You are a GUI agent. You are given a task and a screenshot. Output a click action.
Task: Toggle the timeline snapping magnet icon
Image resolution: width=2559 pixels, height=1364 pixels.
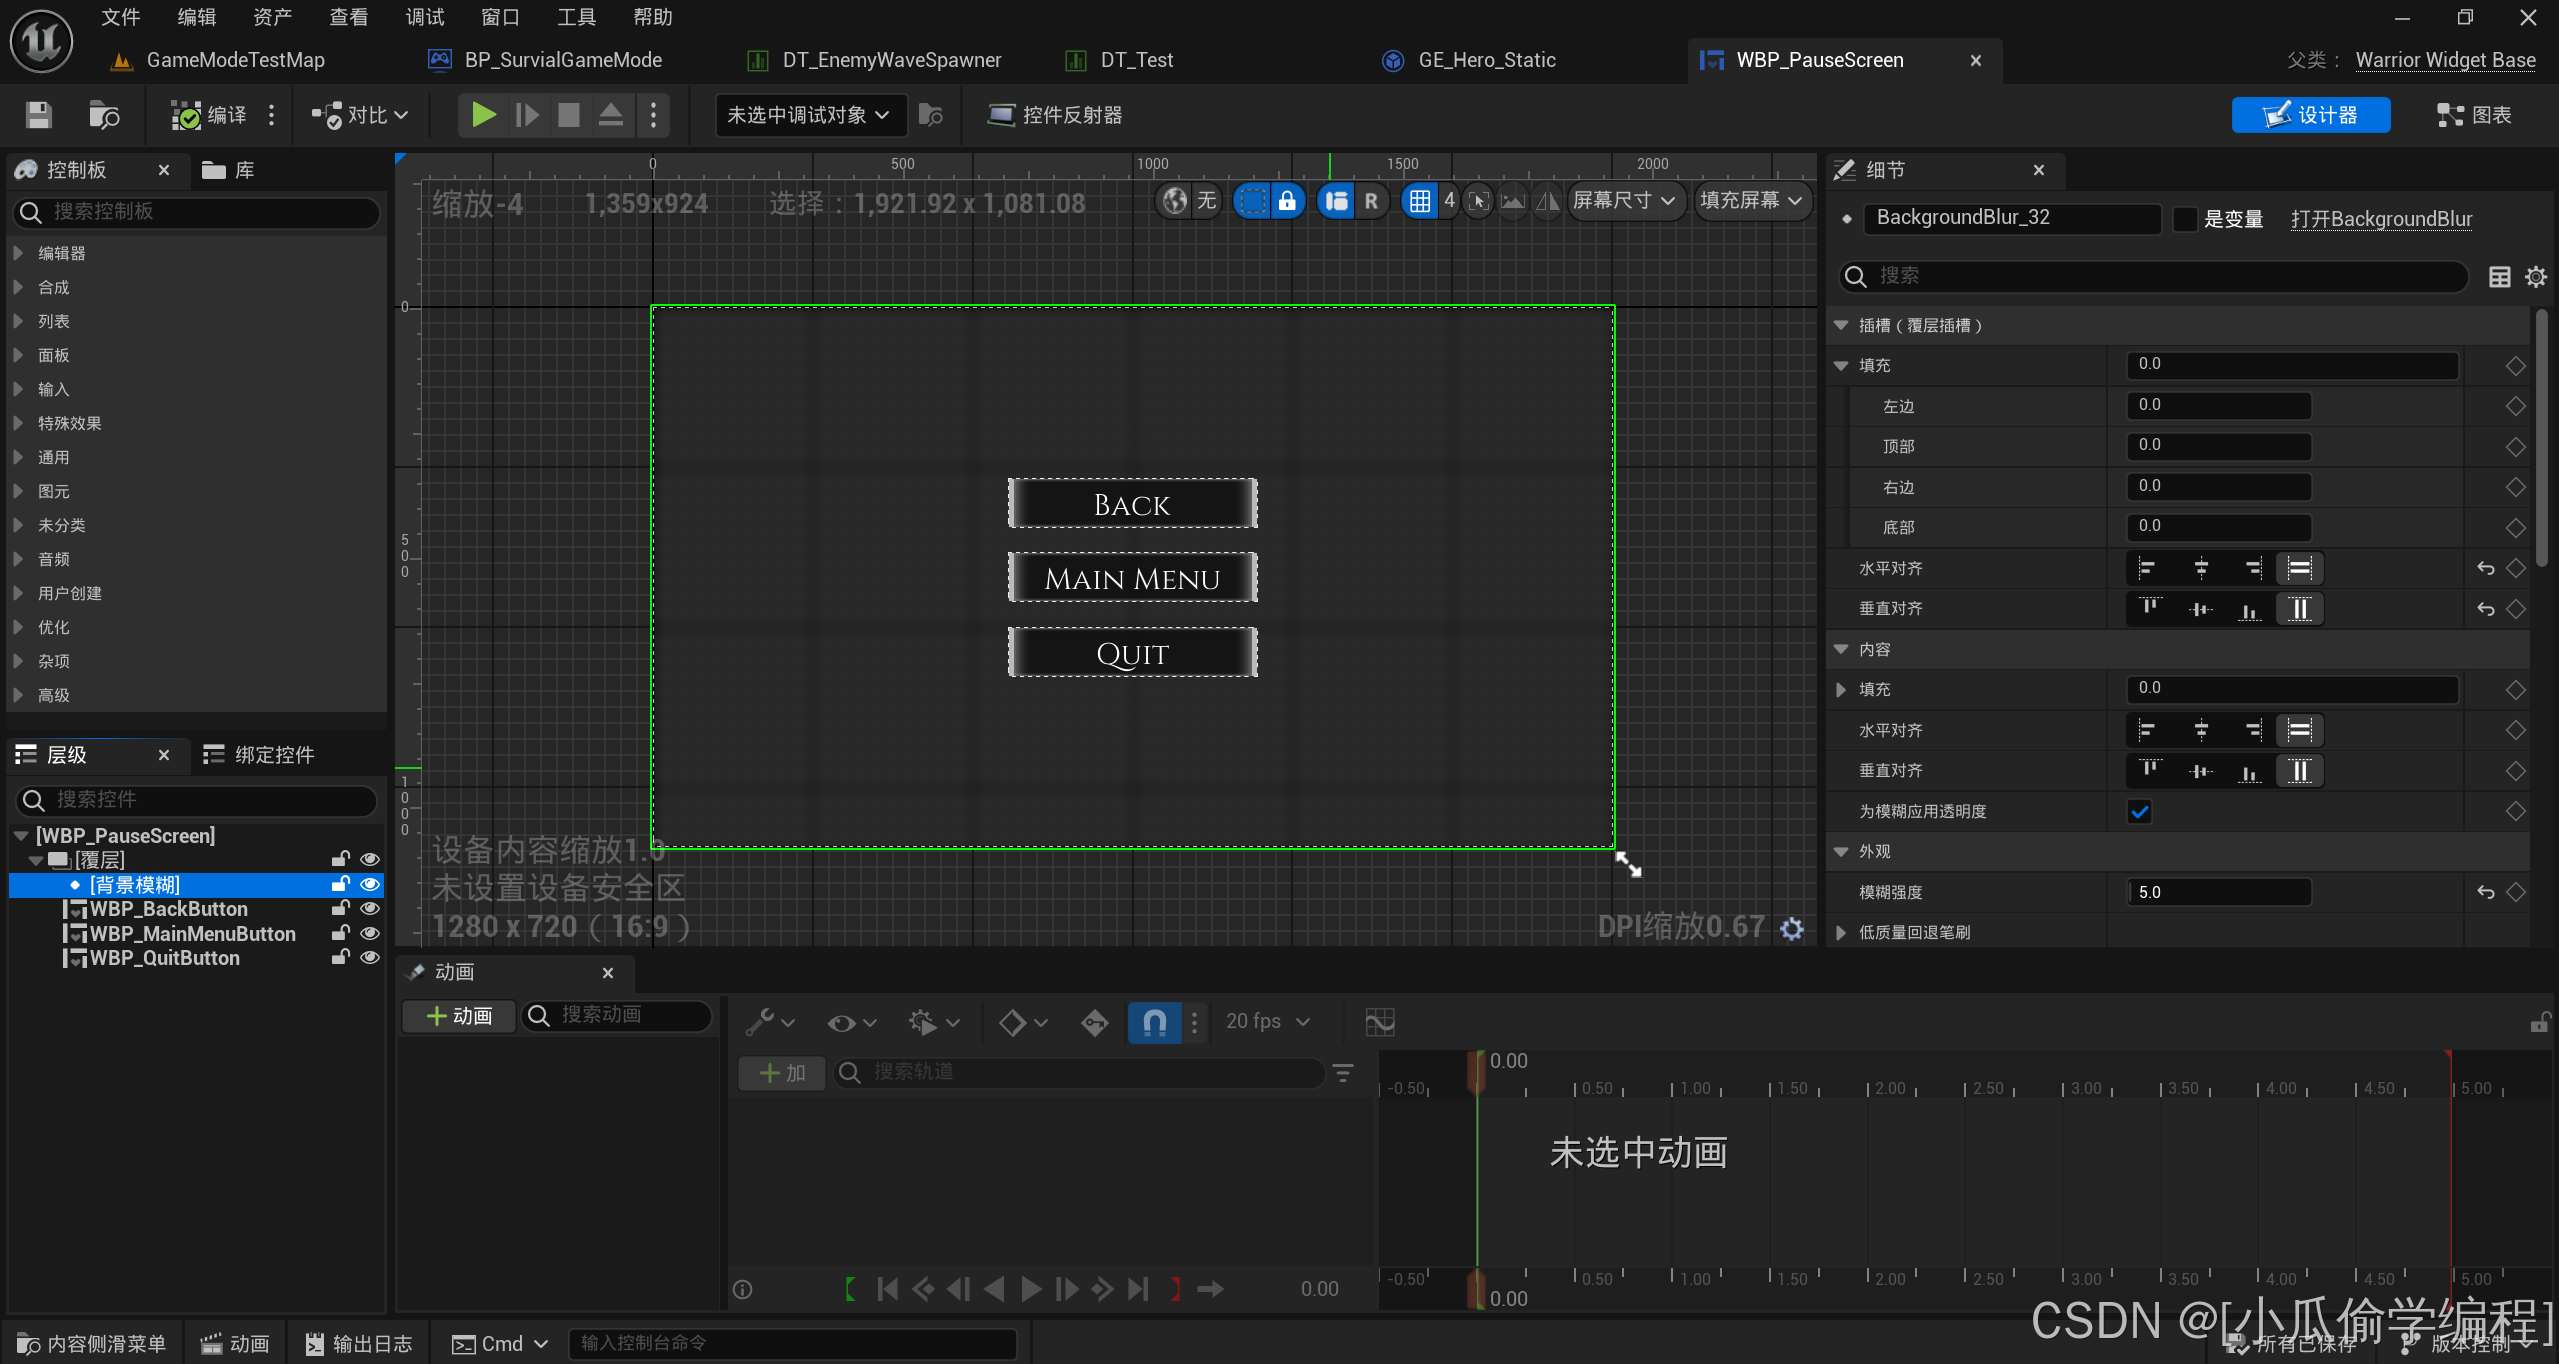click(1154, 1022)
